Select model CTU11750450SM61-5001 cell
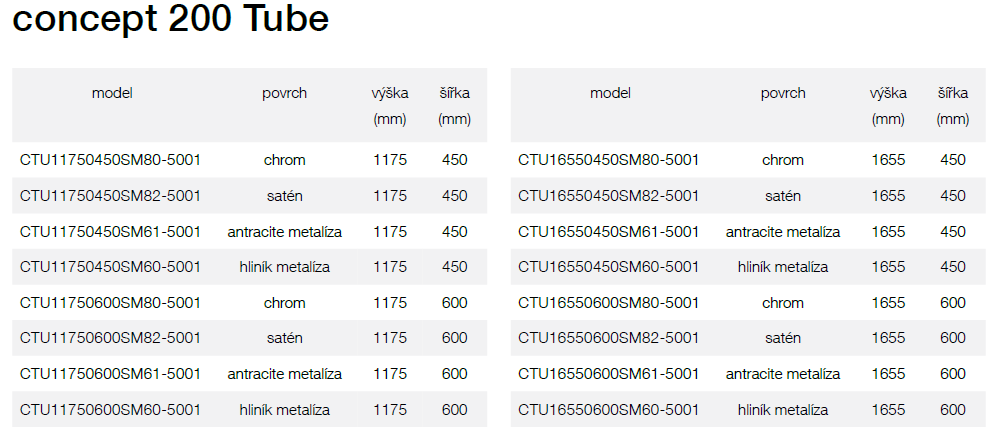 tap(110, 232)
